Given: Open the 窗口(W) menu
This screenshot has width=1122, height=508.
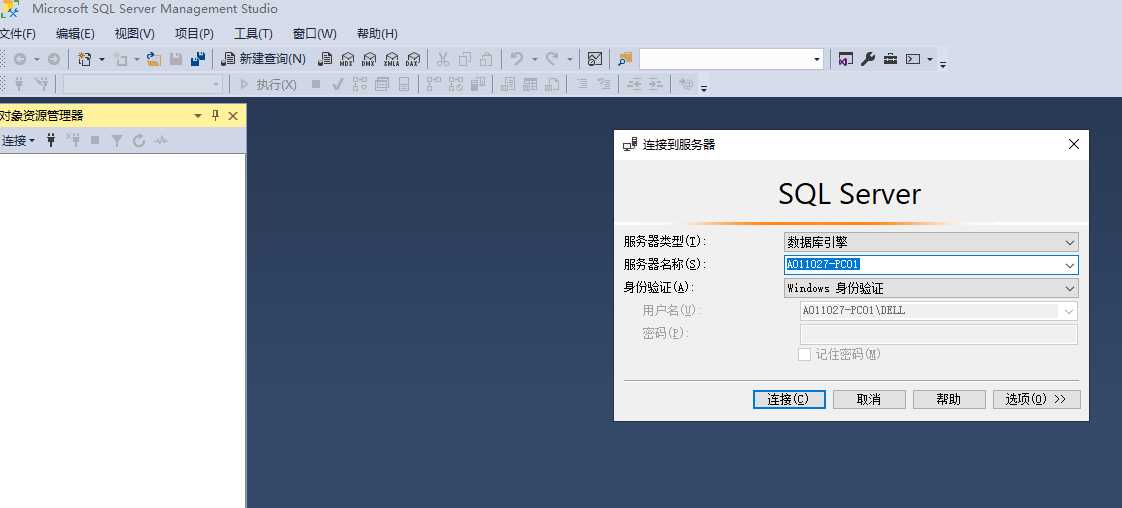Looking at the screenshot, I should pyautogui.click(x=315, y=34).
